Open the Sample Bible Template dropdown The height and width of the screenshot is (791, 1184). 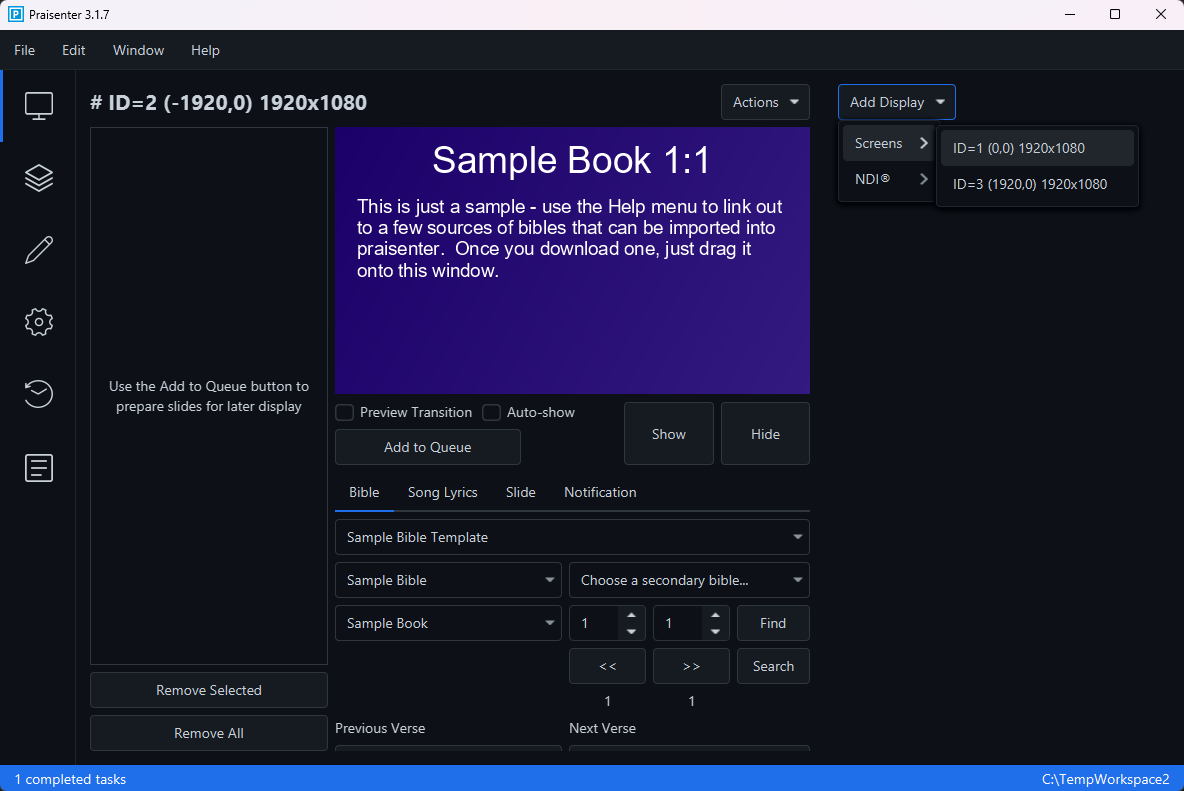pos(572,537)
